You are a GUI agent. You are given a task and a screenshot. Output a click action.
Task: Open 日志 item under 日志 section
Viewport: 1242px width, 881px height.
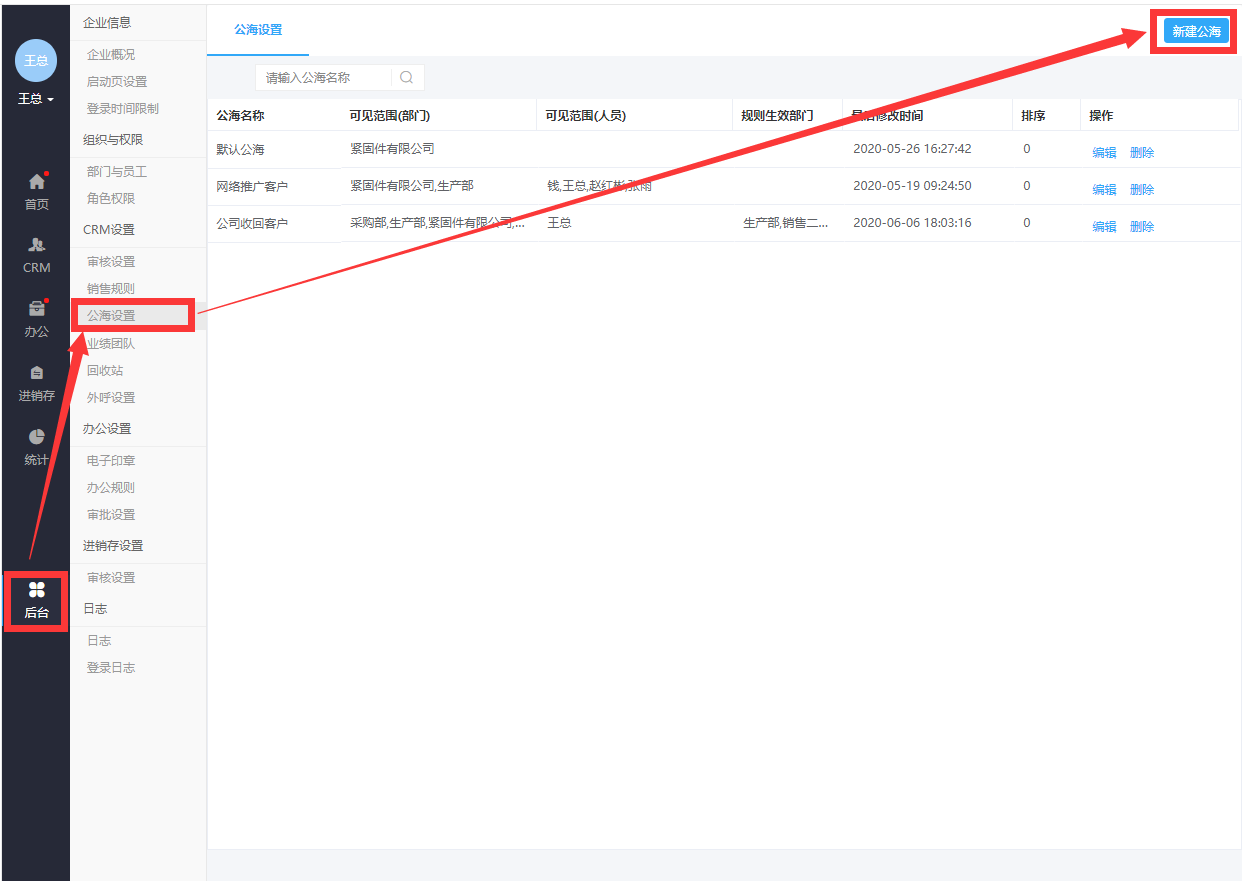[99, 640]
